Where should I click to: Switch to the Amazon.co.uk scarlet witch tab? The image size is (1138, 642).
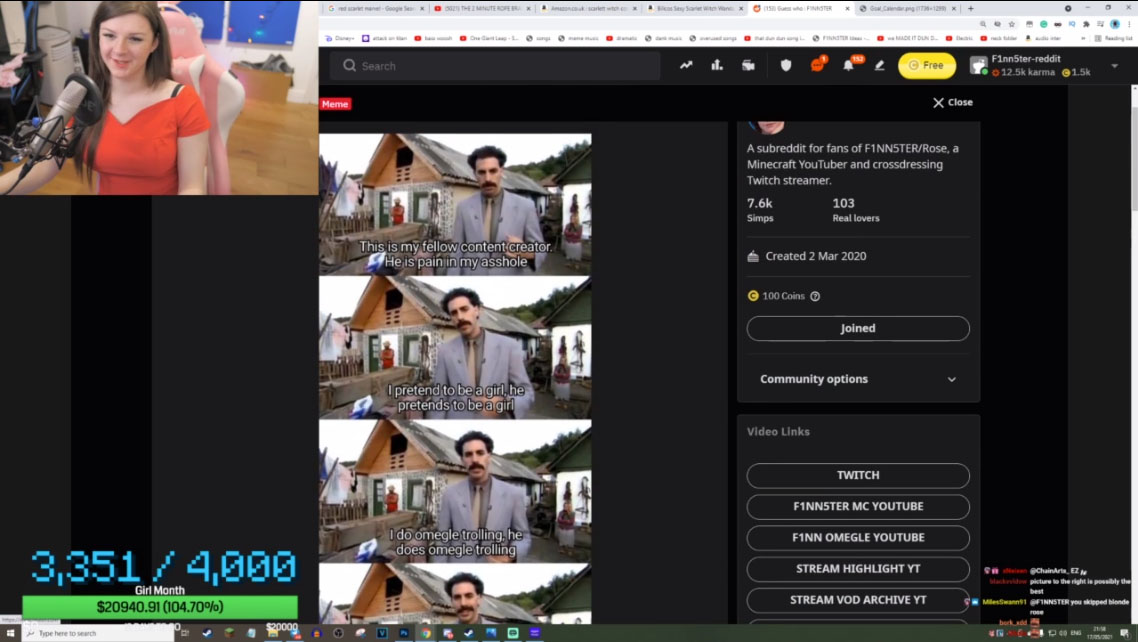coord(589,9)
